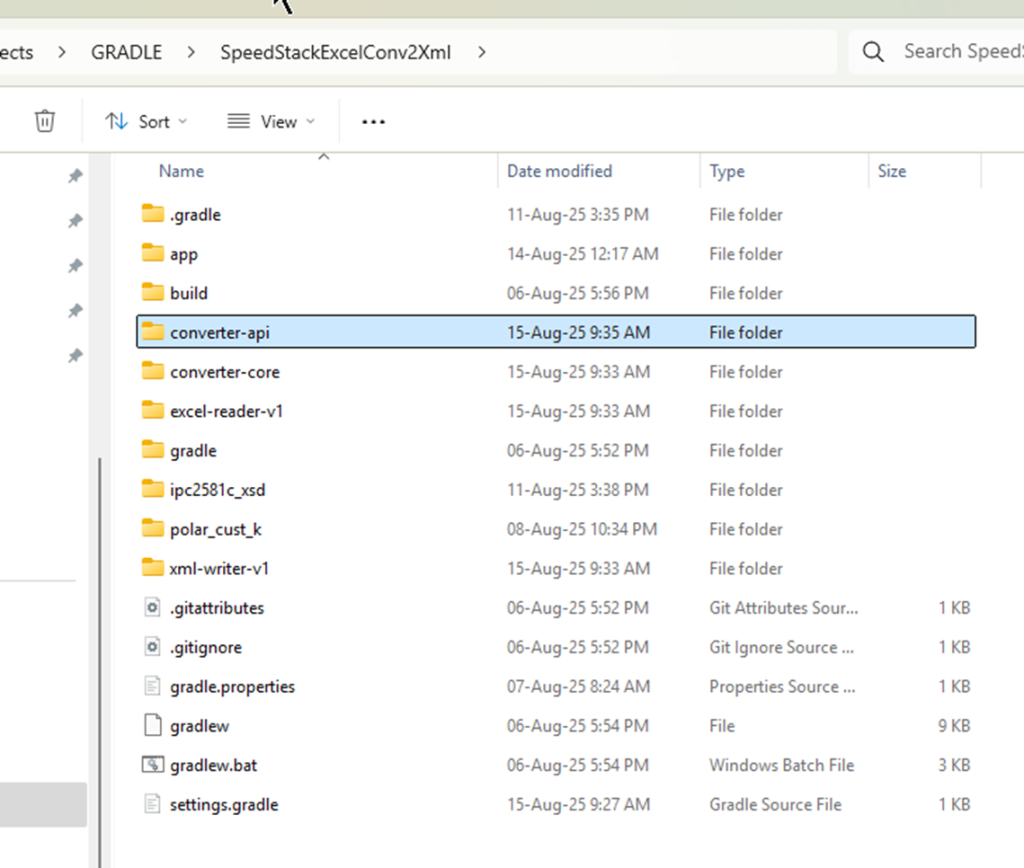The image size is (1024, 868).
Task: Open the Sort dropdown menu
Action: (x=146, y=121)
